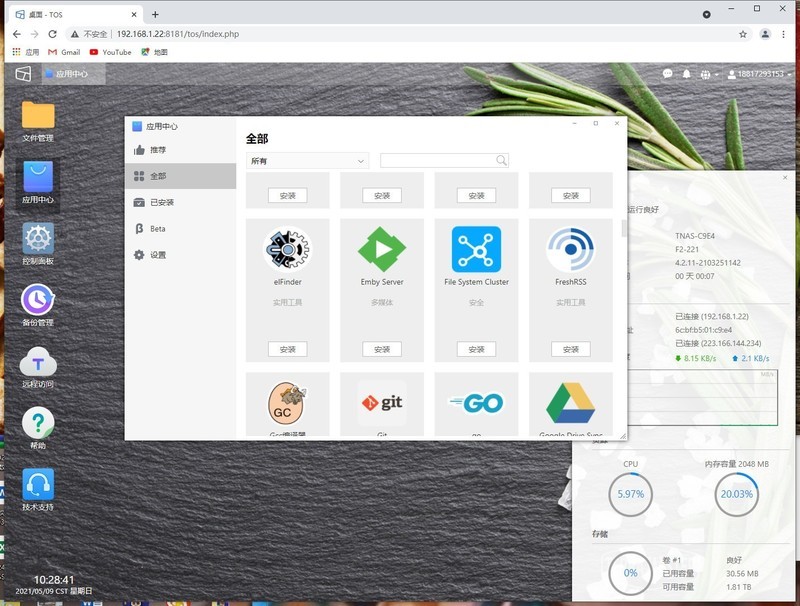800x606 pixels.
Task: Click the App Center list scrollbar
Action: pos(623,229)
